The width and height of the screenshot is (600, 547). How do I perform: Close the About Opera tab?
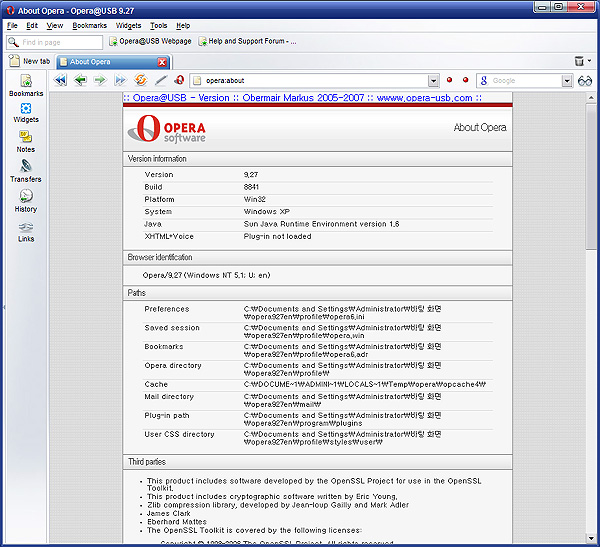(162, 62)
